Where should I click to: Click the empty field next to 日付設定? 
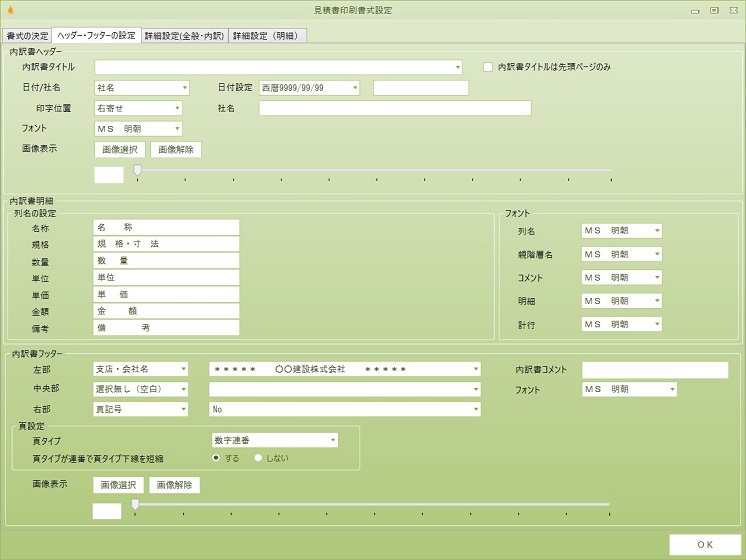[x=421, y=88]
